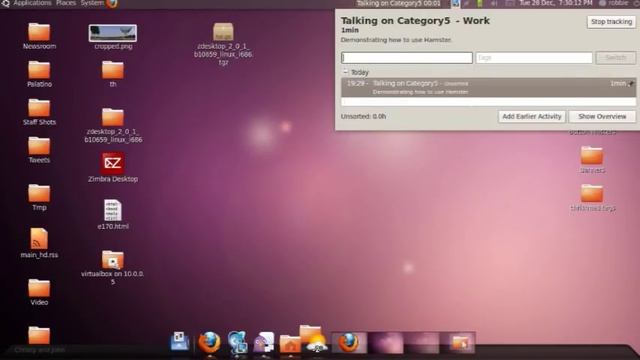Click the Show Overview button
640x360 pixels.
pos(602,116)
